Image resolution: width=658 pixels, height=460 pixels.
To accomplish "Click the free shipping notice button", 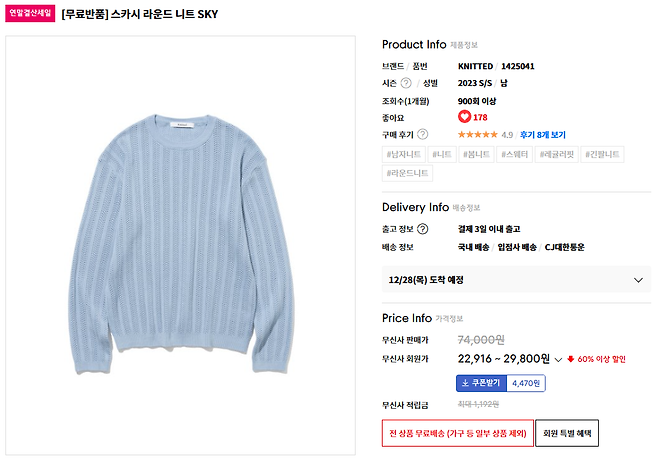I will (457, 434).
